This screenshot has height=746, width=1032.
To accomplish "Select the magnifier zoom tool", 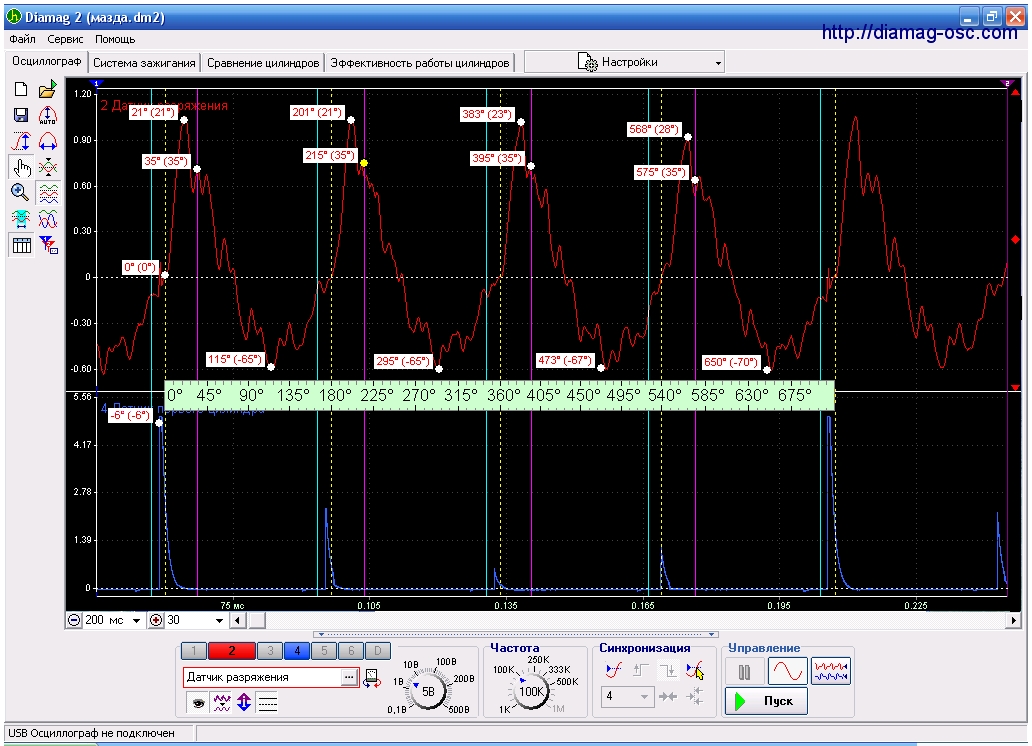I will pos(20,192).
